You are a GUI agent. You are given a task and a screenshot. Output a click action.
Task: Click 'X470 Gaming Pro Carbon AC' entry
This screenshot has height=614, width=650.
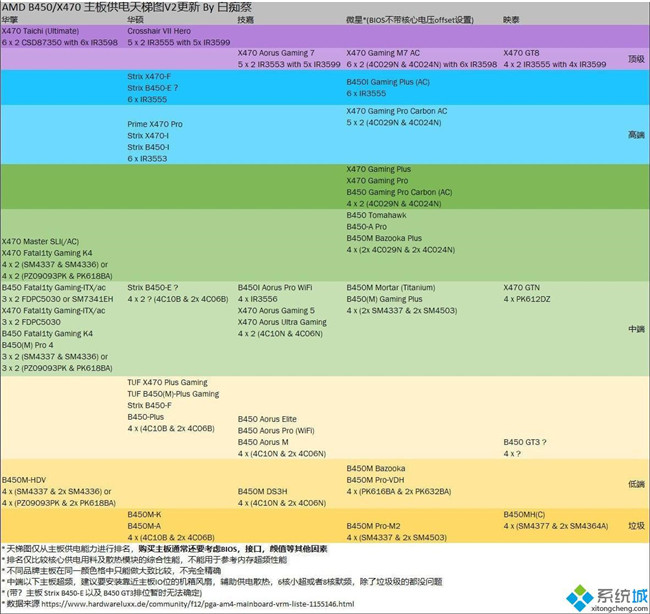click(x=397, y=111)
